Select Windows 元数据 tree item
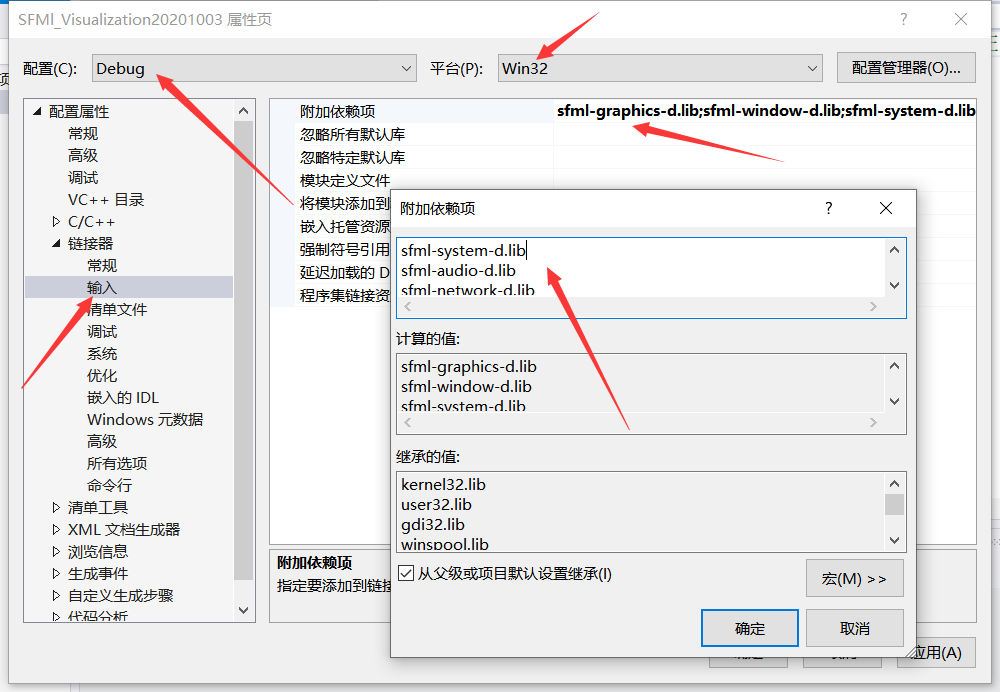This screenshot has height=692, width=1000. (x=145, y=420)
